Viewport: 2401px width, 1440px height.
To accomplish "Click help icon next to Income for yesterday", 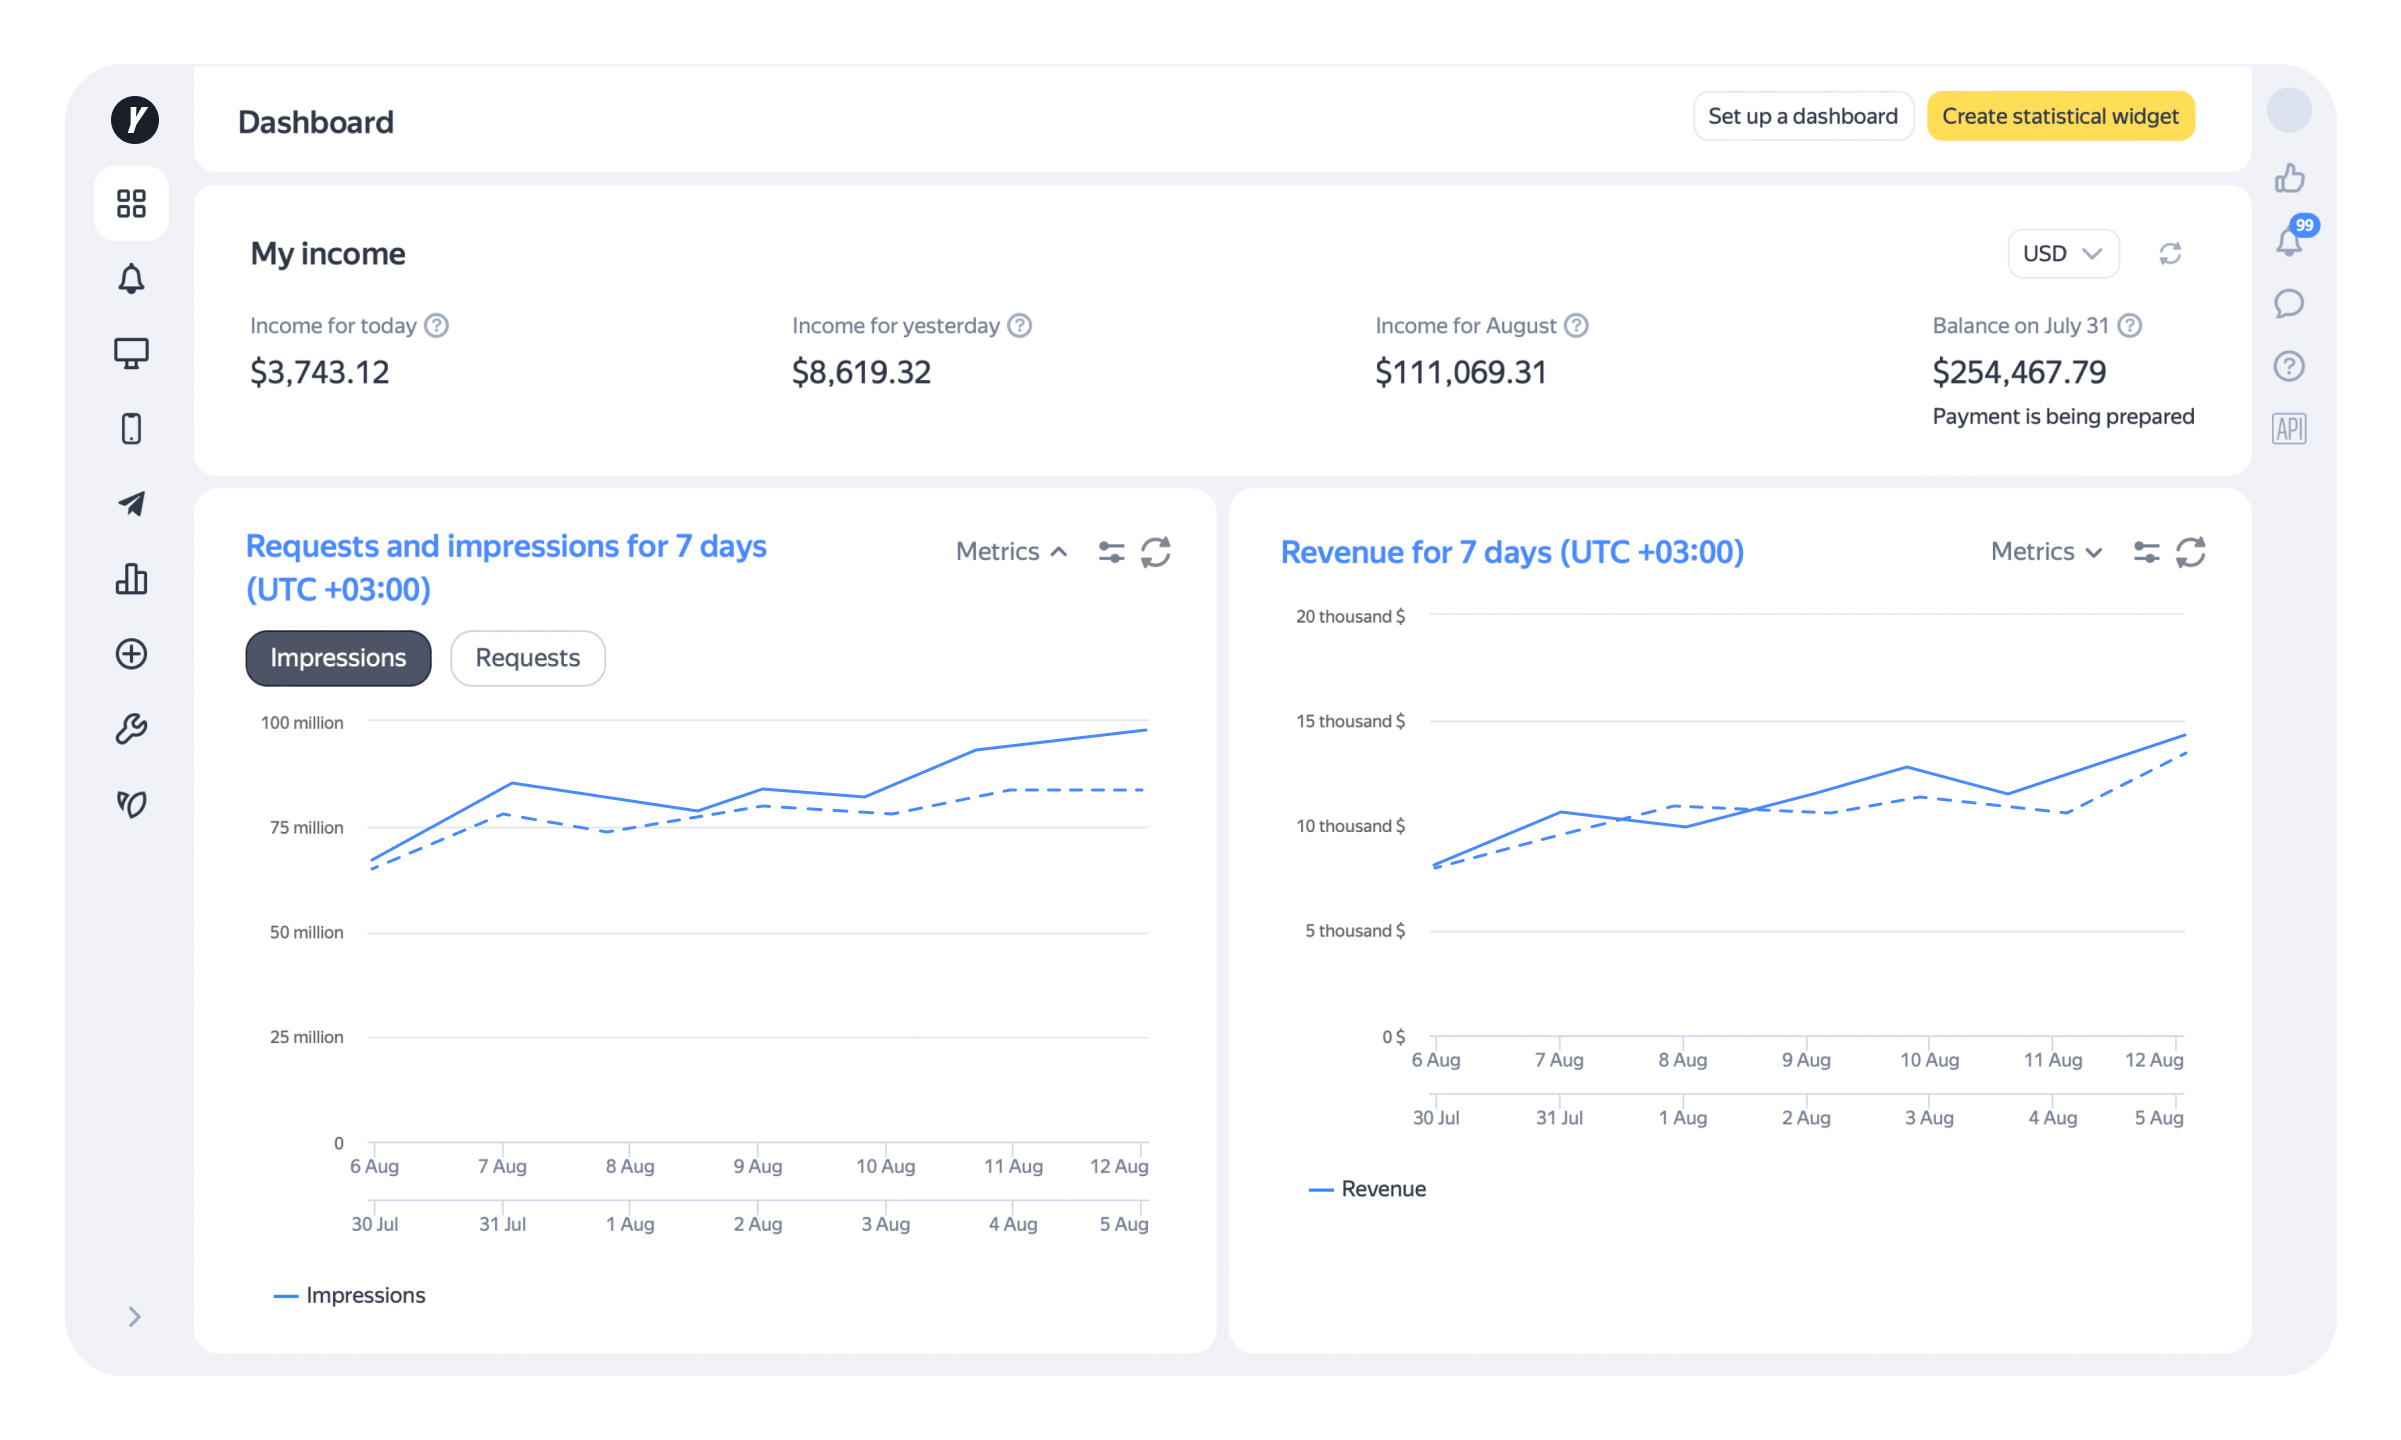I will coord(1019,325).
